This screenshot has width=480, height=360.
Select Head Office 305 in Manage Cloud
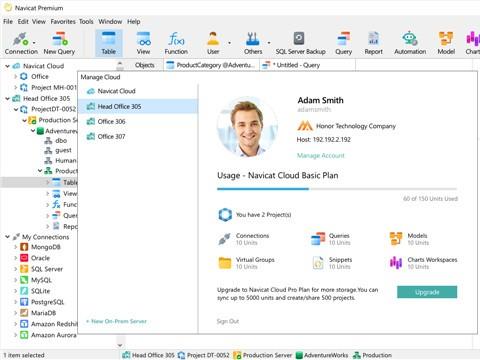click(x=138, y=106)
